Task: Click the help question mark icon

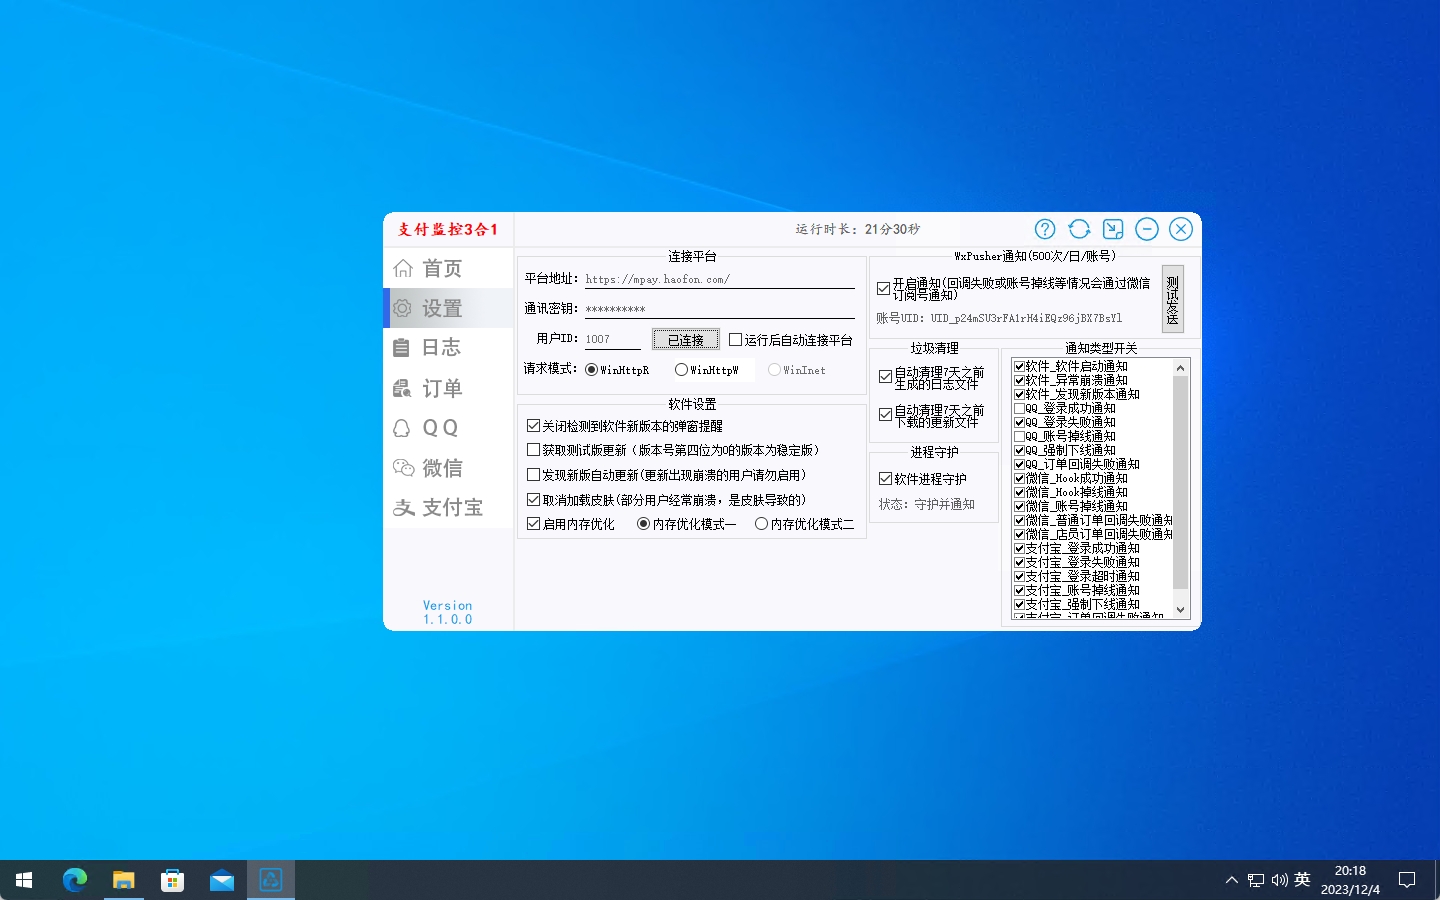Action: (x=1045, y=229)
